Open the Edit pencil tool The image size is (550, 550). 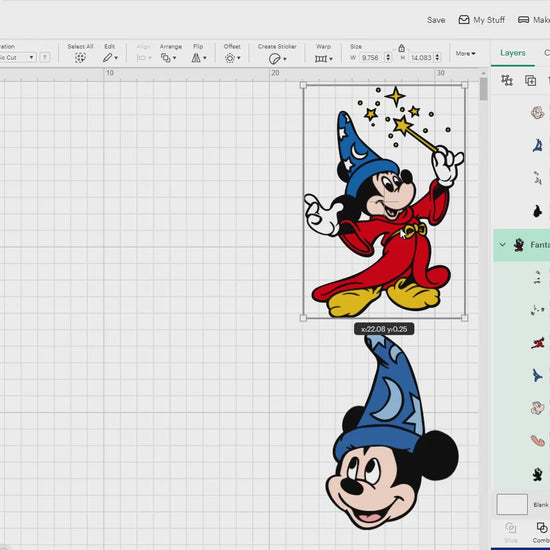(x=110, y=58)
